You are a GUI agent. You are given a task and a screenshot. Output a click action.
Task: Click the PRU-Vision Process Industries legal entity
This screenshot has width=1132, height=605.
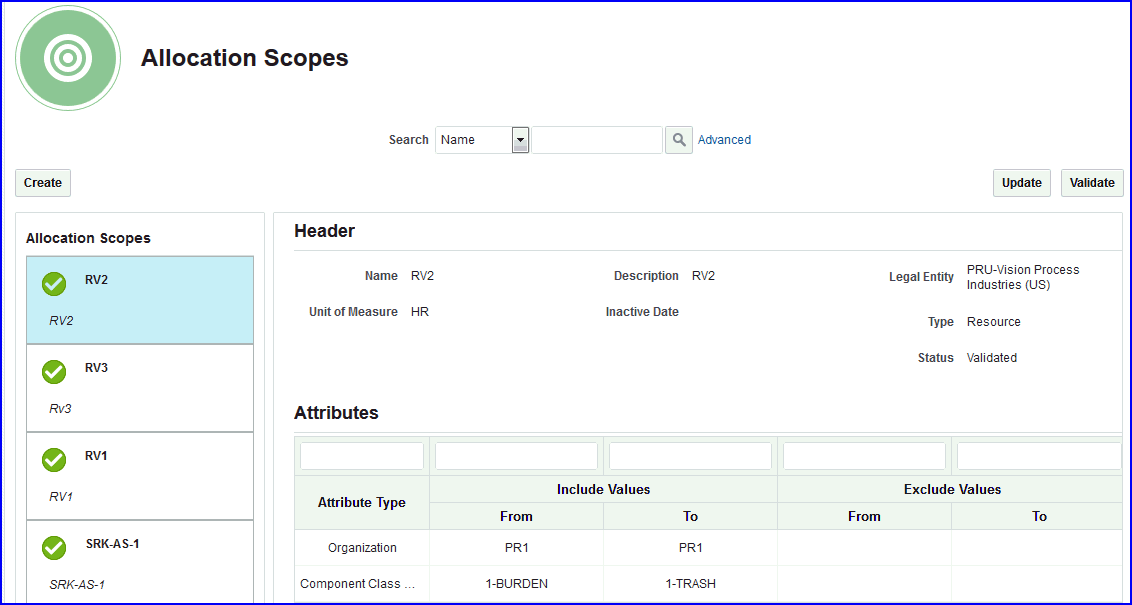[x=1023, y=277]
